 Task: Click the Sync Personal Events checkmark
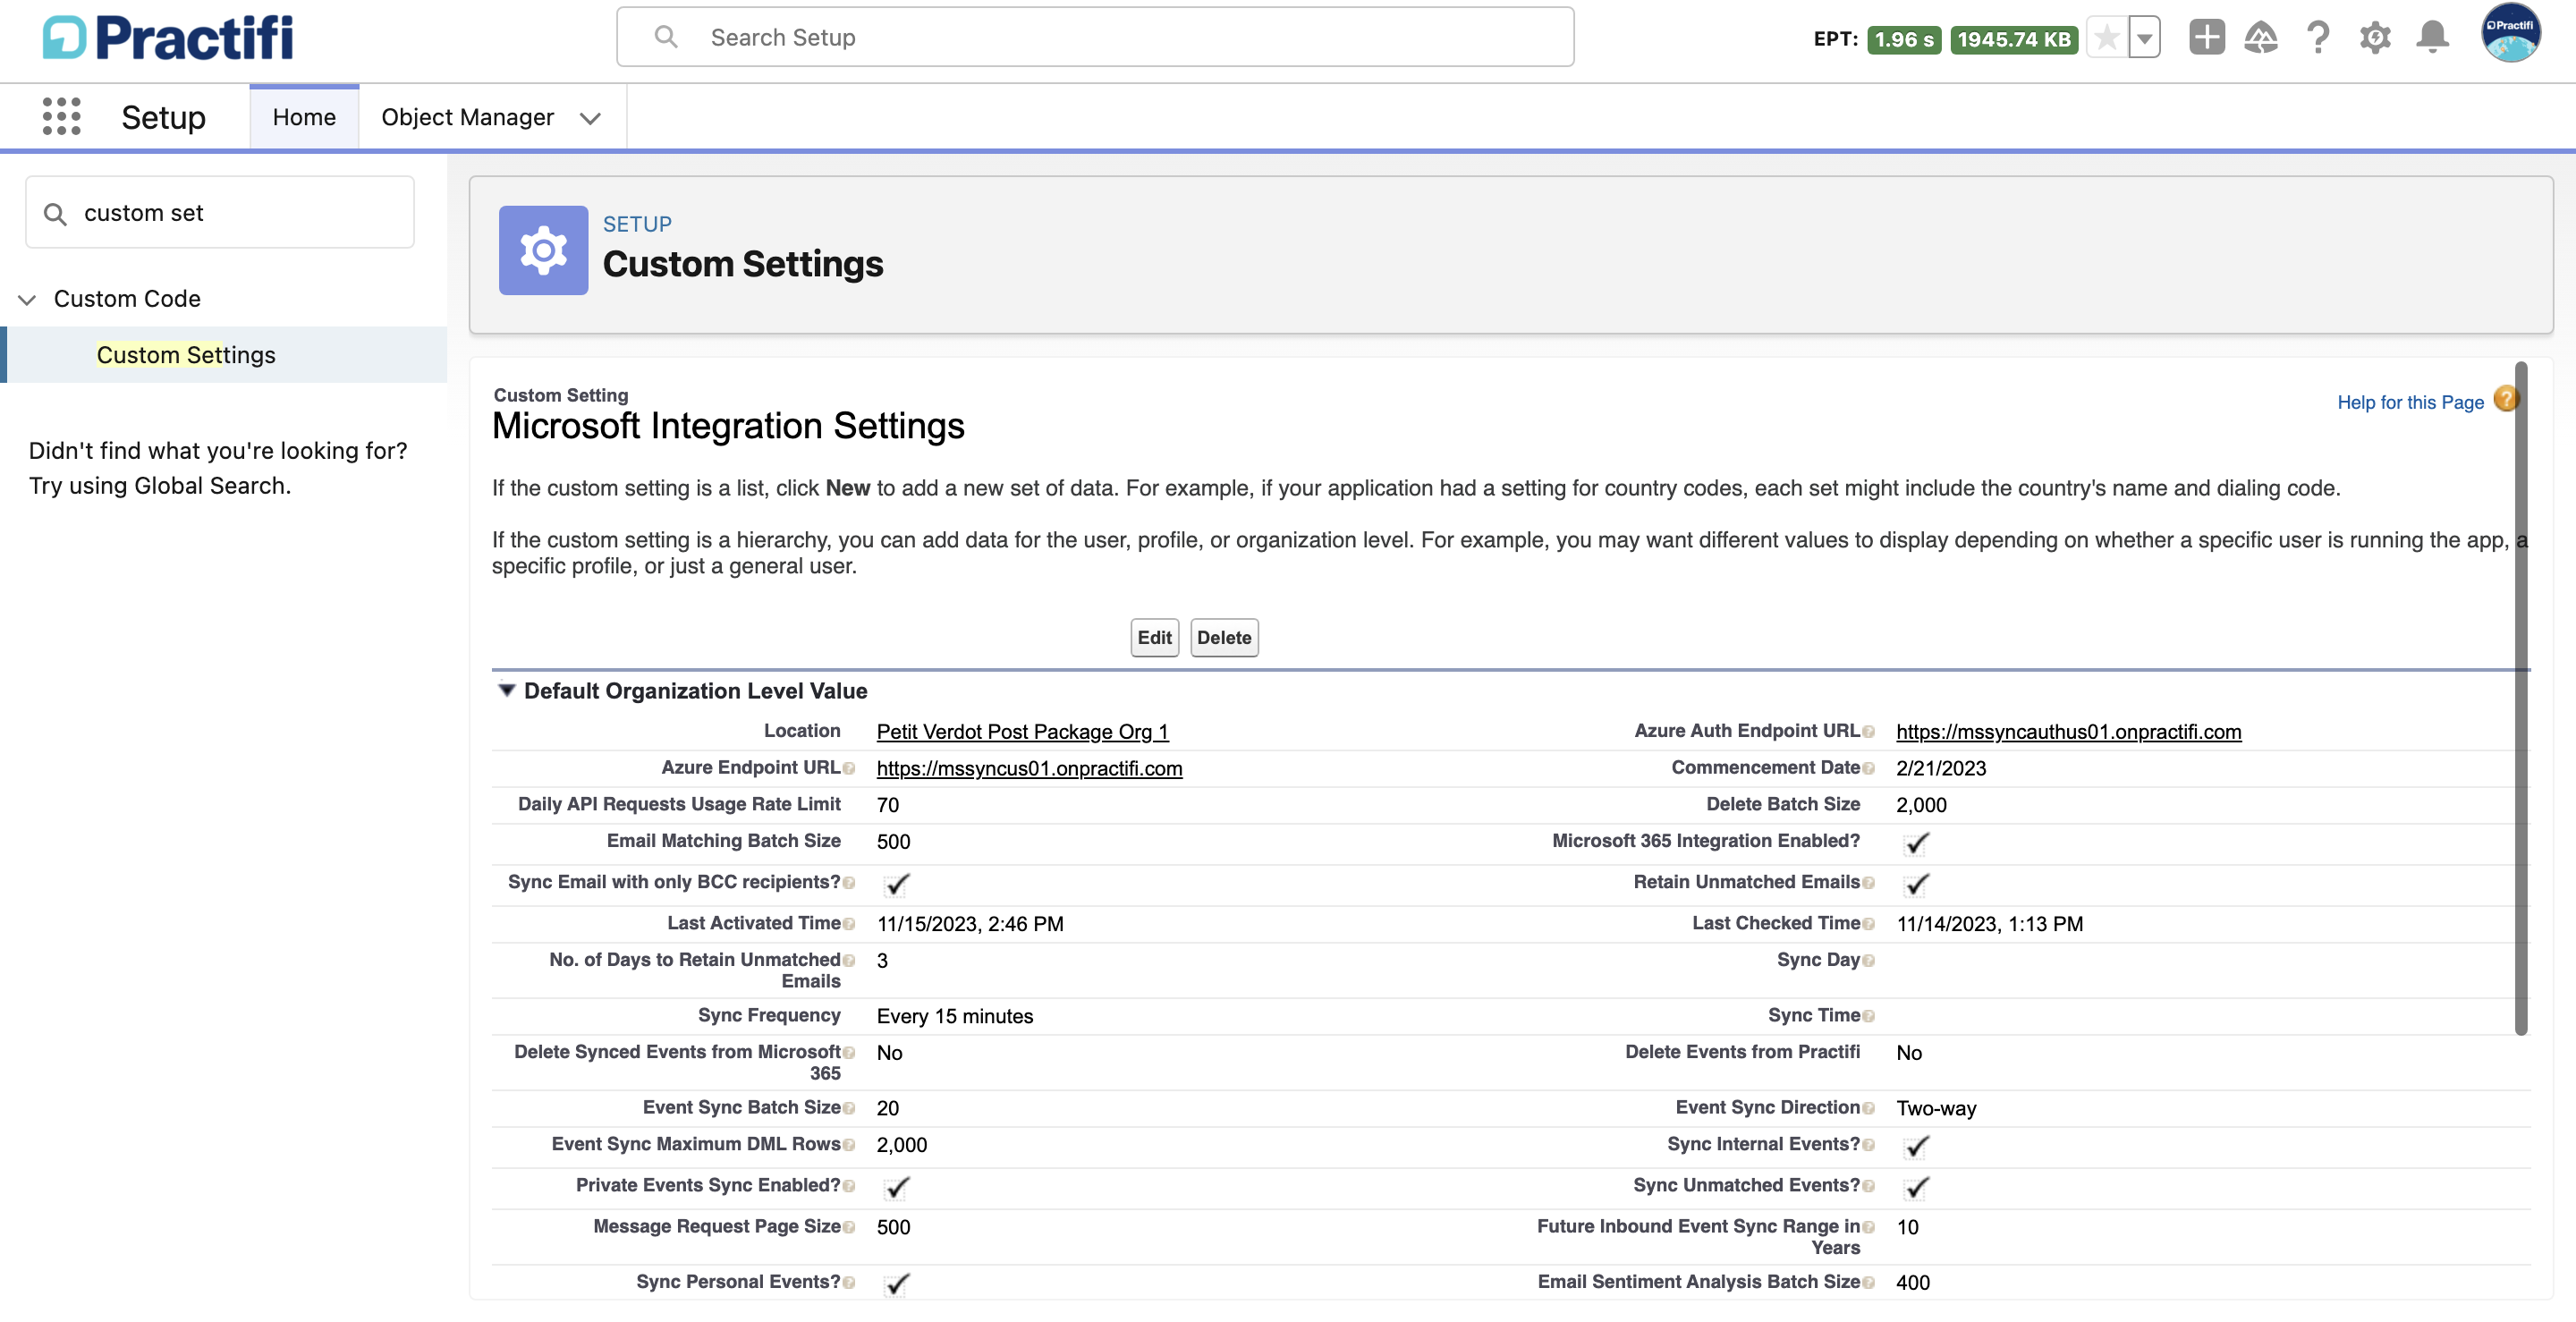897,1284
